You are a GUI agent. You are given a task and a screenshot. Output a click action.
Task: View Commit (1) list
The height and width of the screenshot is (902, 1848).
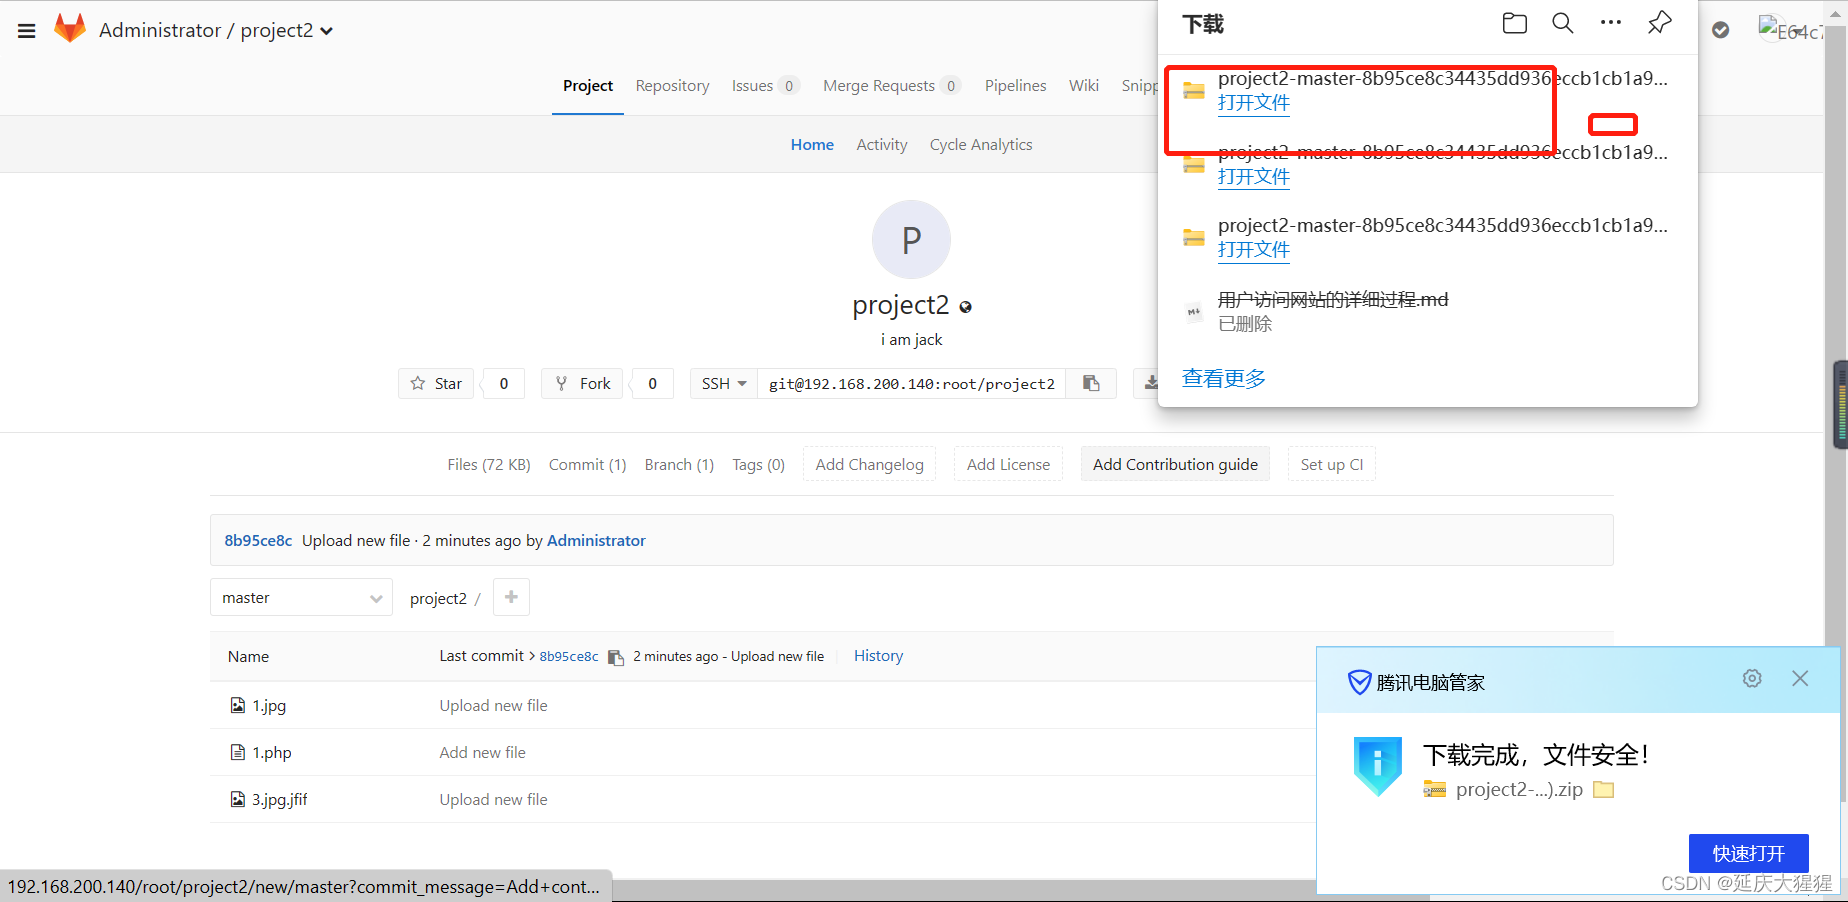[588, 465]
